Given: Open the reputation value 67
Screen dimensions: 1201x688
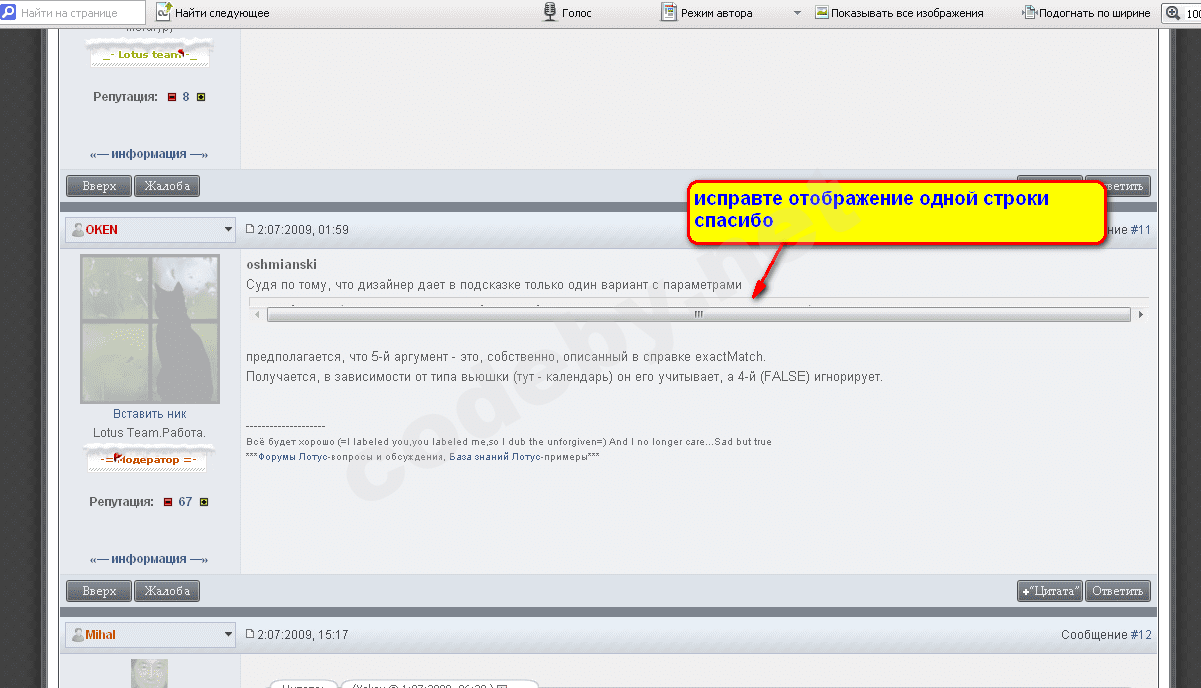Looking at the screenshot, I should 186,502.
